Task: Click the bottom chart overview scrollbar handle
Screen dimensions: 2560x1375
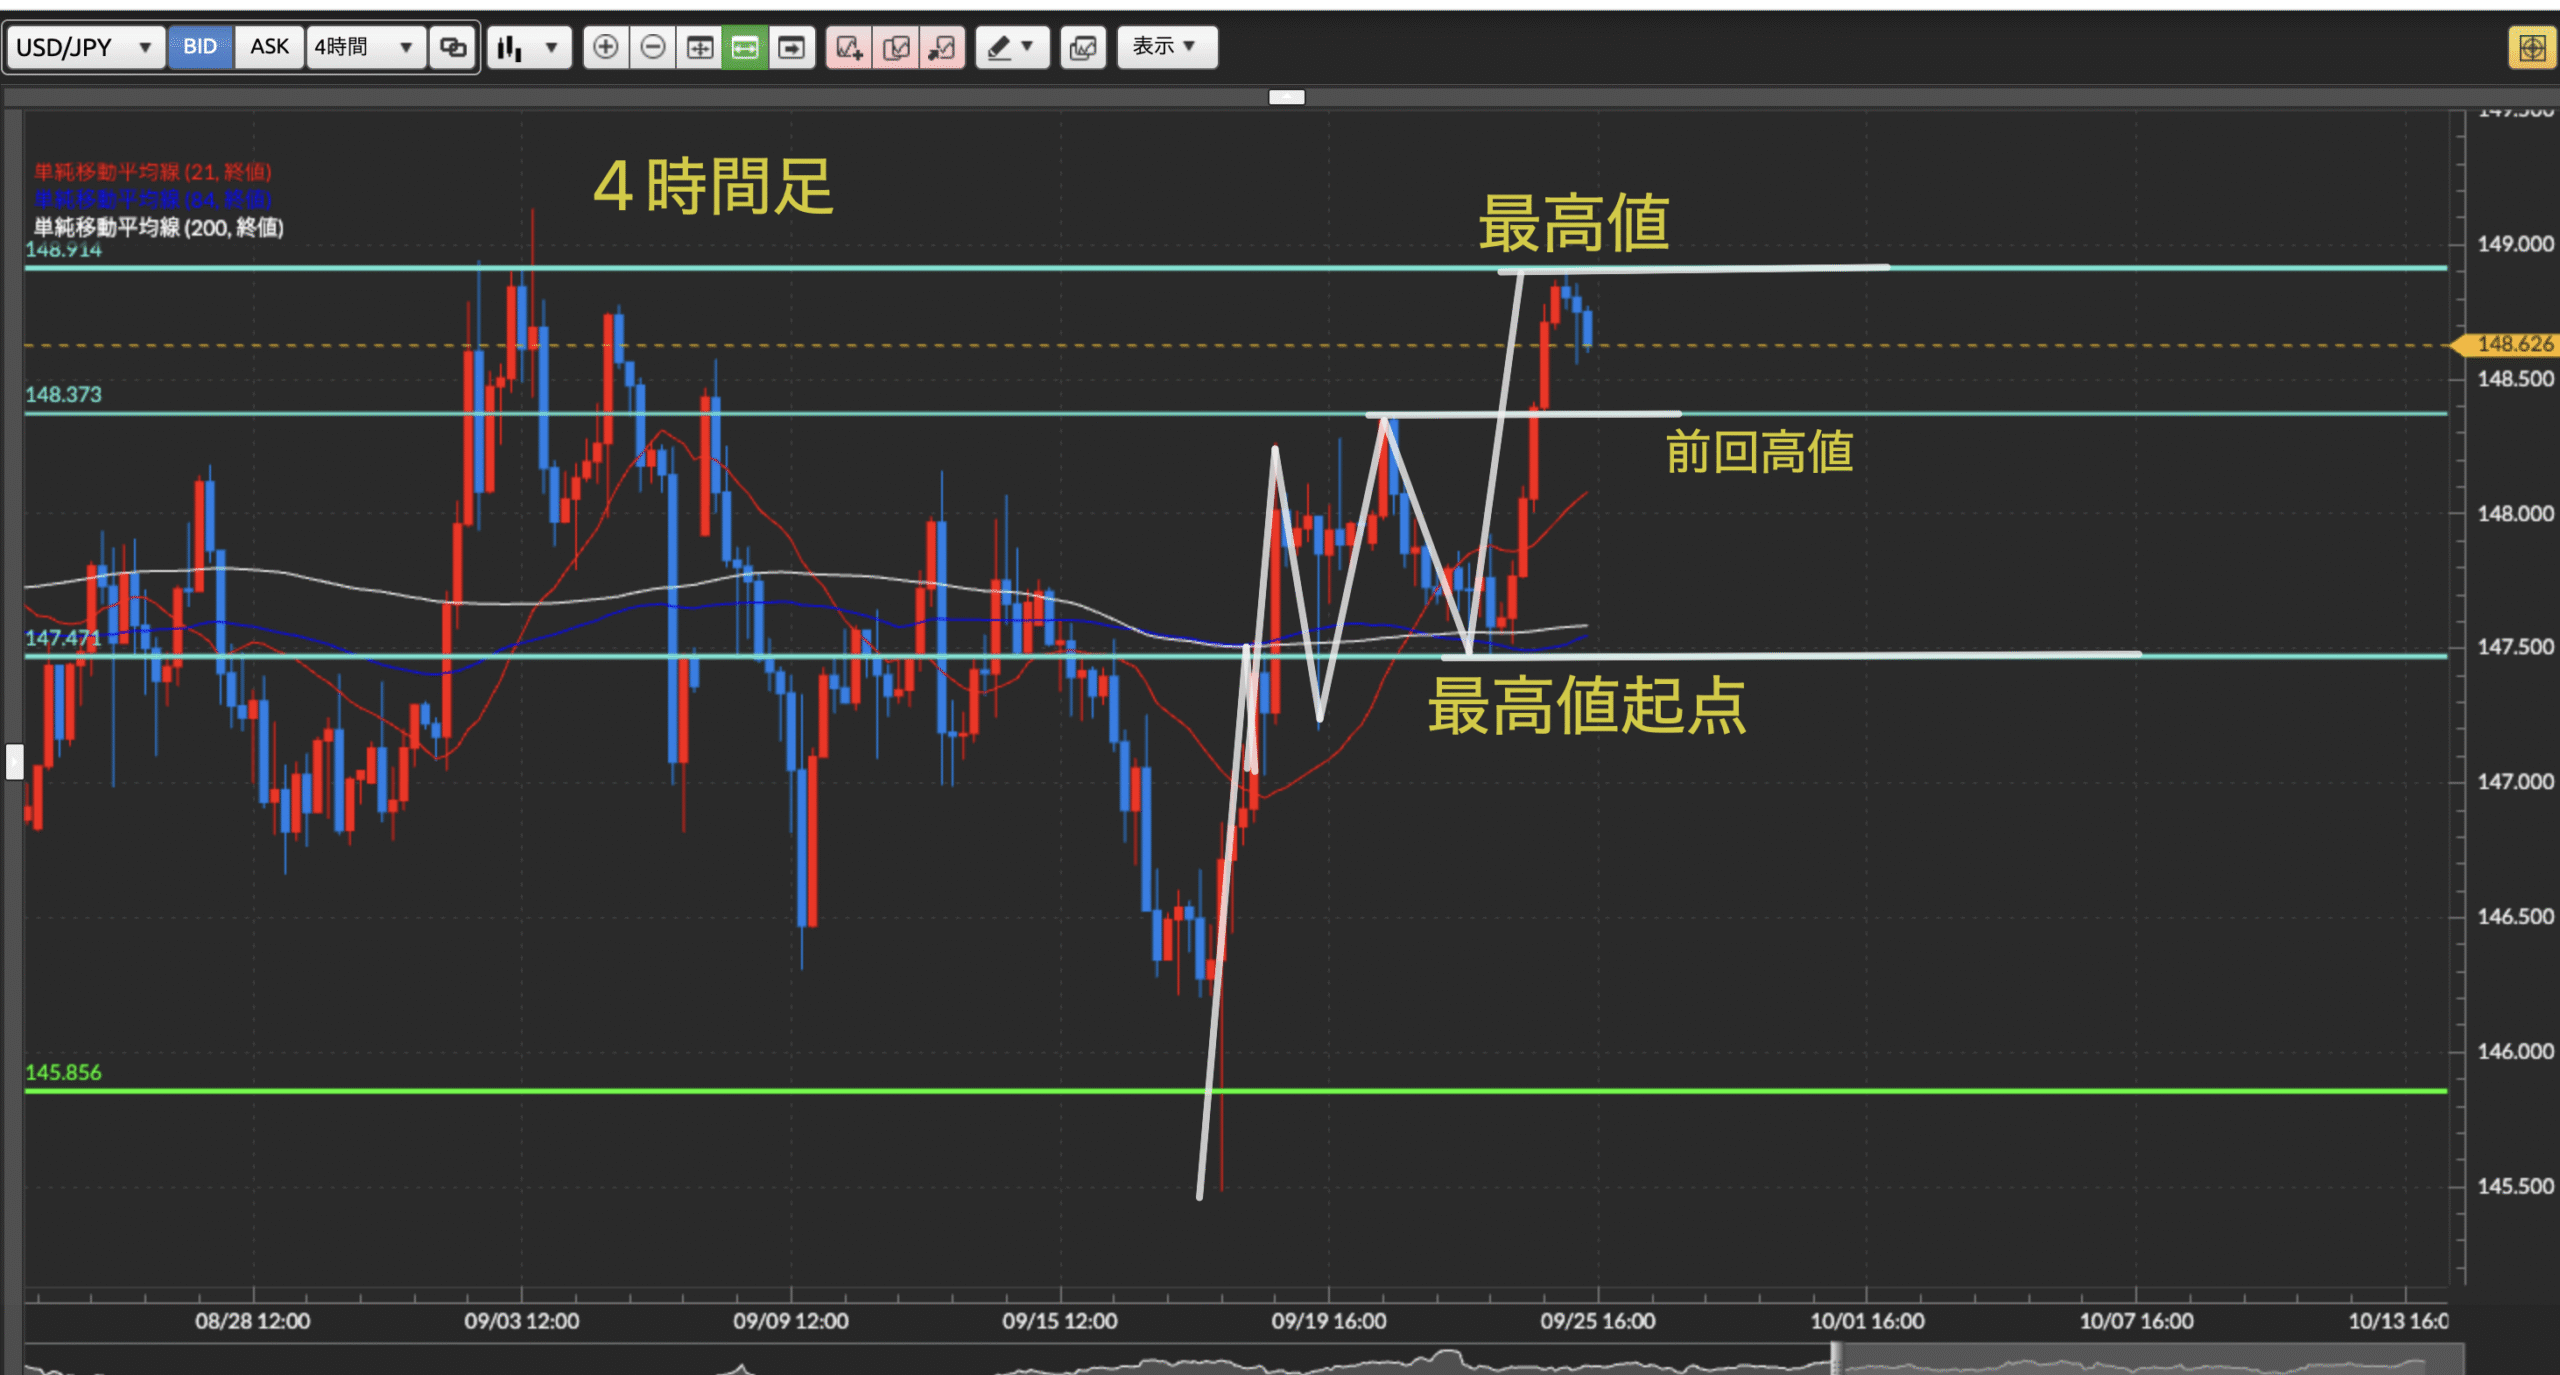Action: tap(1836, 1360)
